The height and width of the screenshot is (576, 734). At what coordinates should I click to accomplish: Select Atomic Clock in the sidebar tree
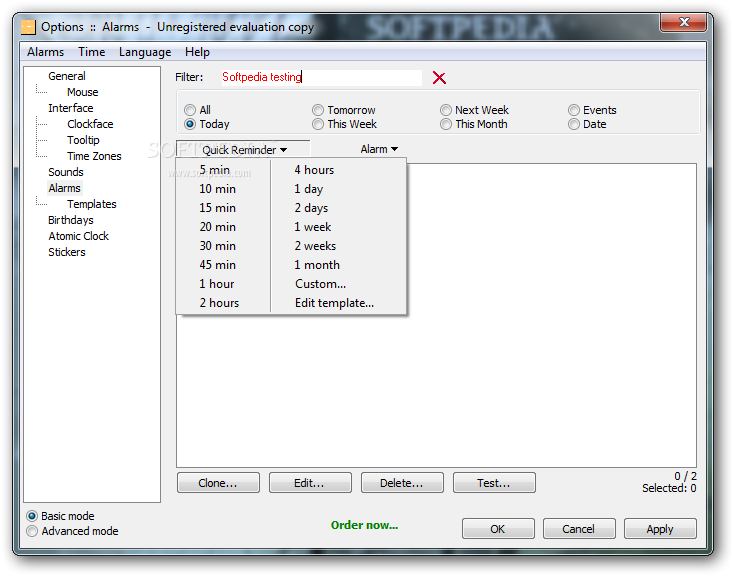click(x=79, y=236)
